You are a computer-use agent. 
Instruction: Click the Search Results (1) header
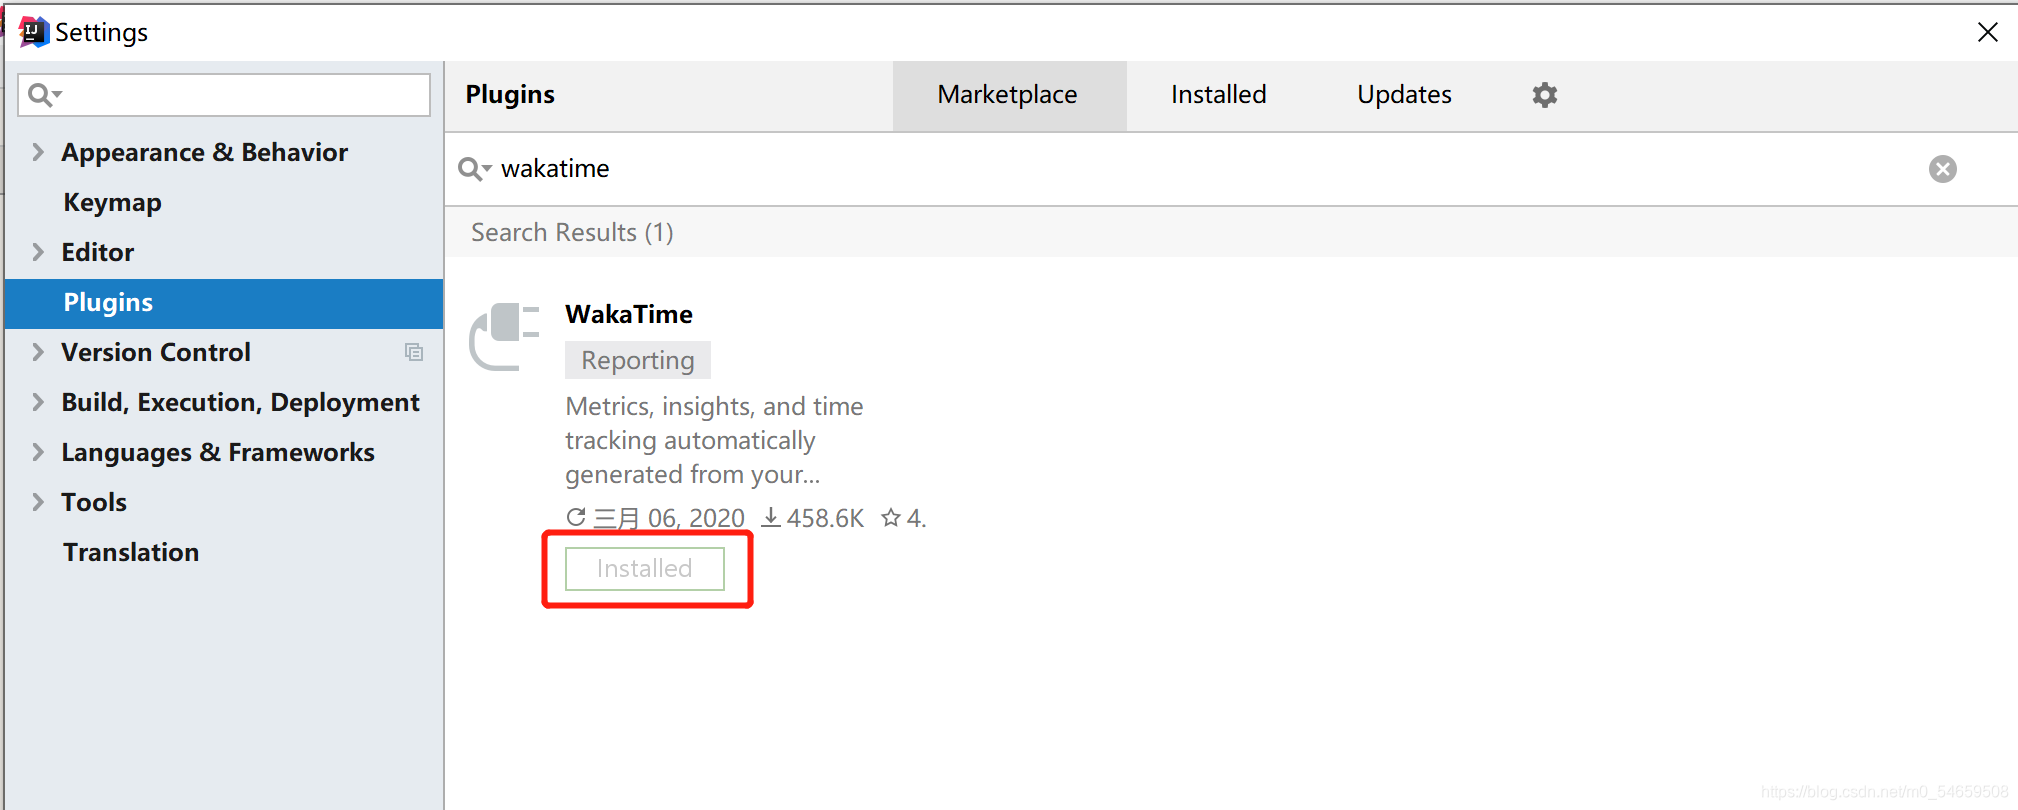coord(573,232)
